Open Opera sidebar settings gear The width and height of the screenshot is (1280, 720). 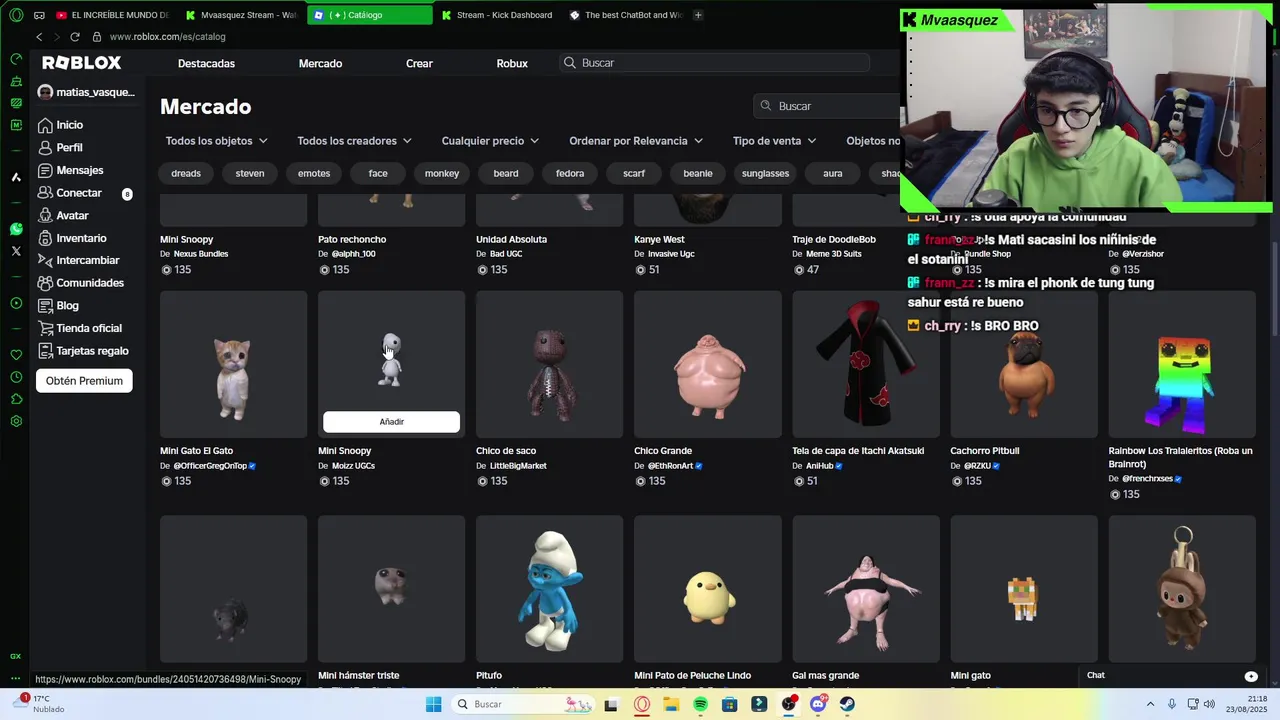click(x=16, y=421)
